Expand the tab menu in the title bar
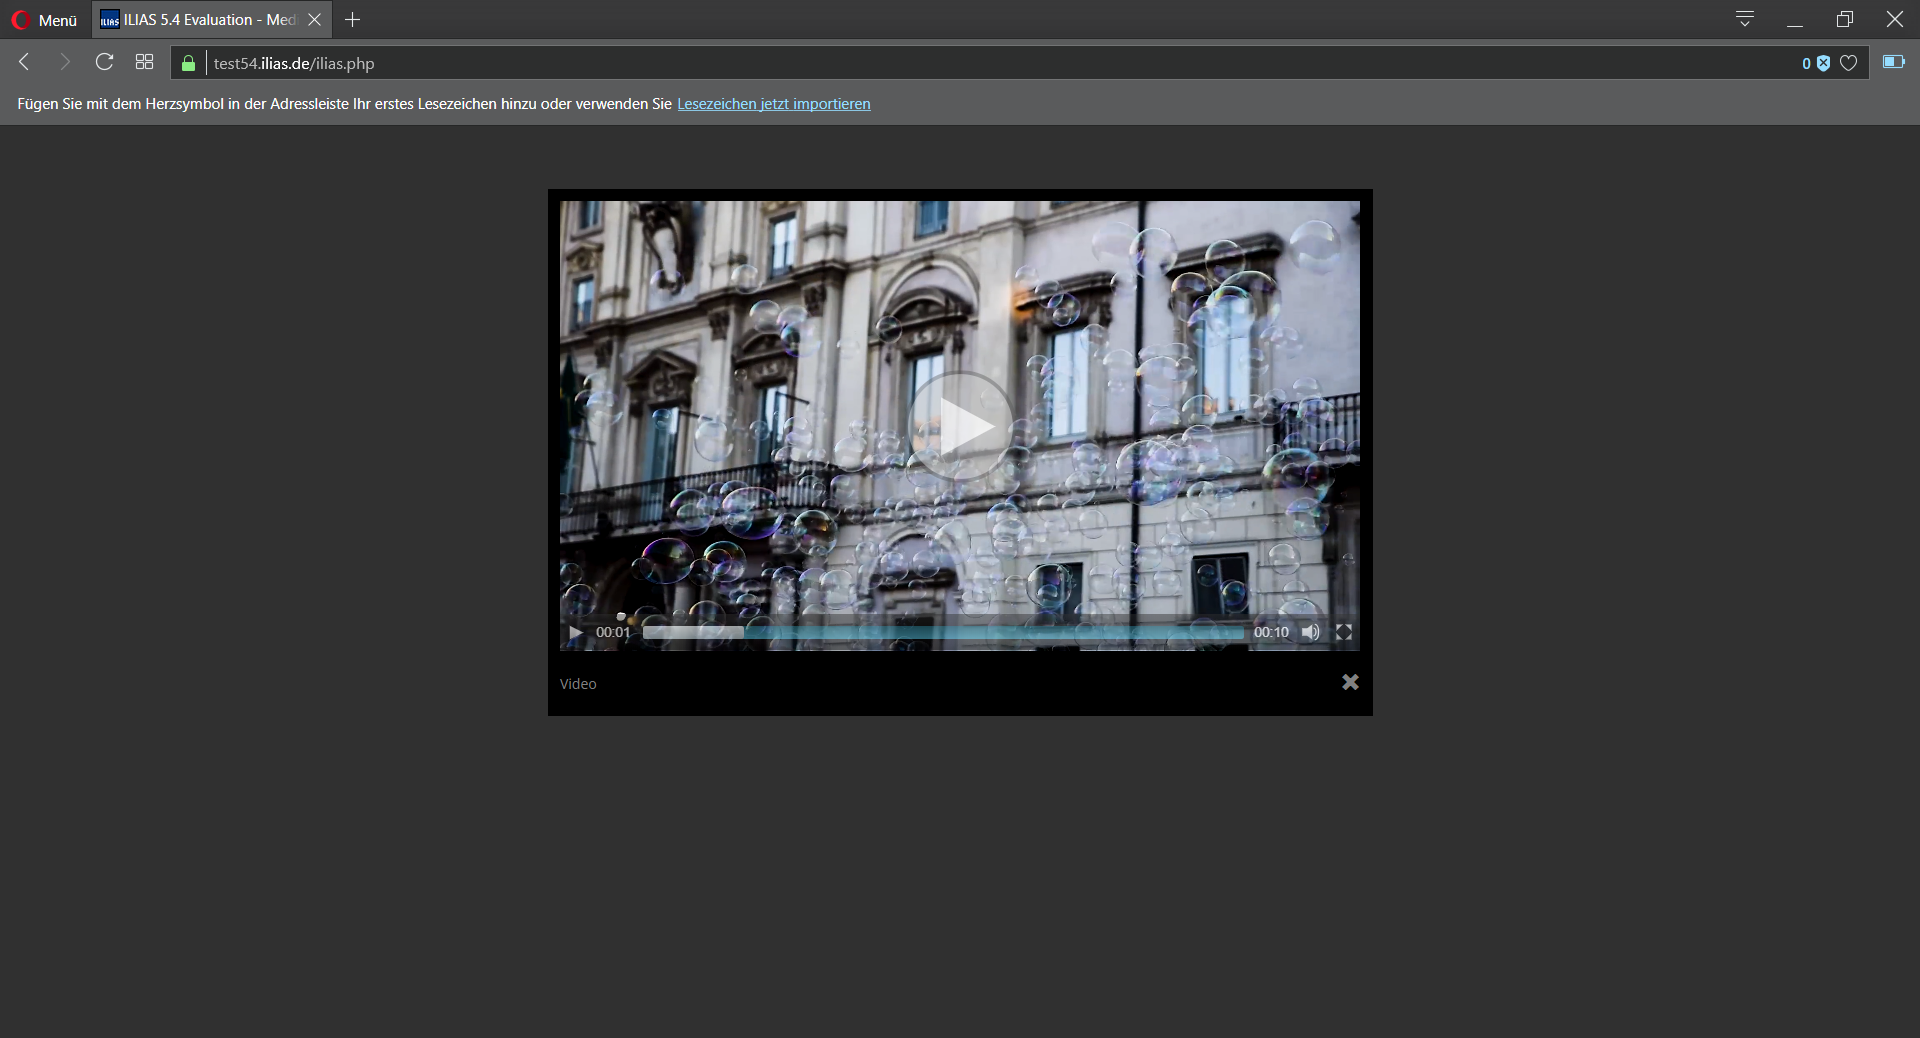 pos(1745,19)
